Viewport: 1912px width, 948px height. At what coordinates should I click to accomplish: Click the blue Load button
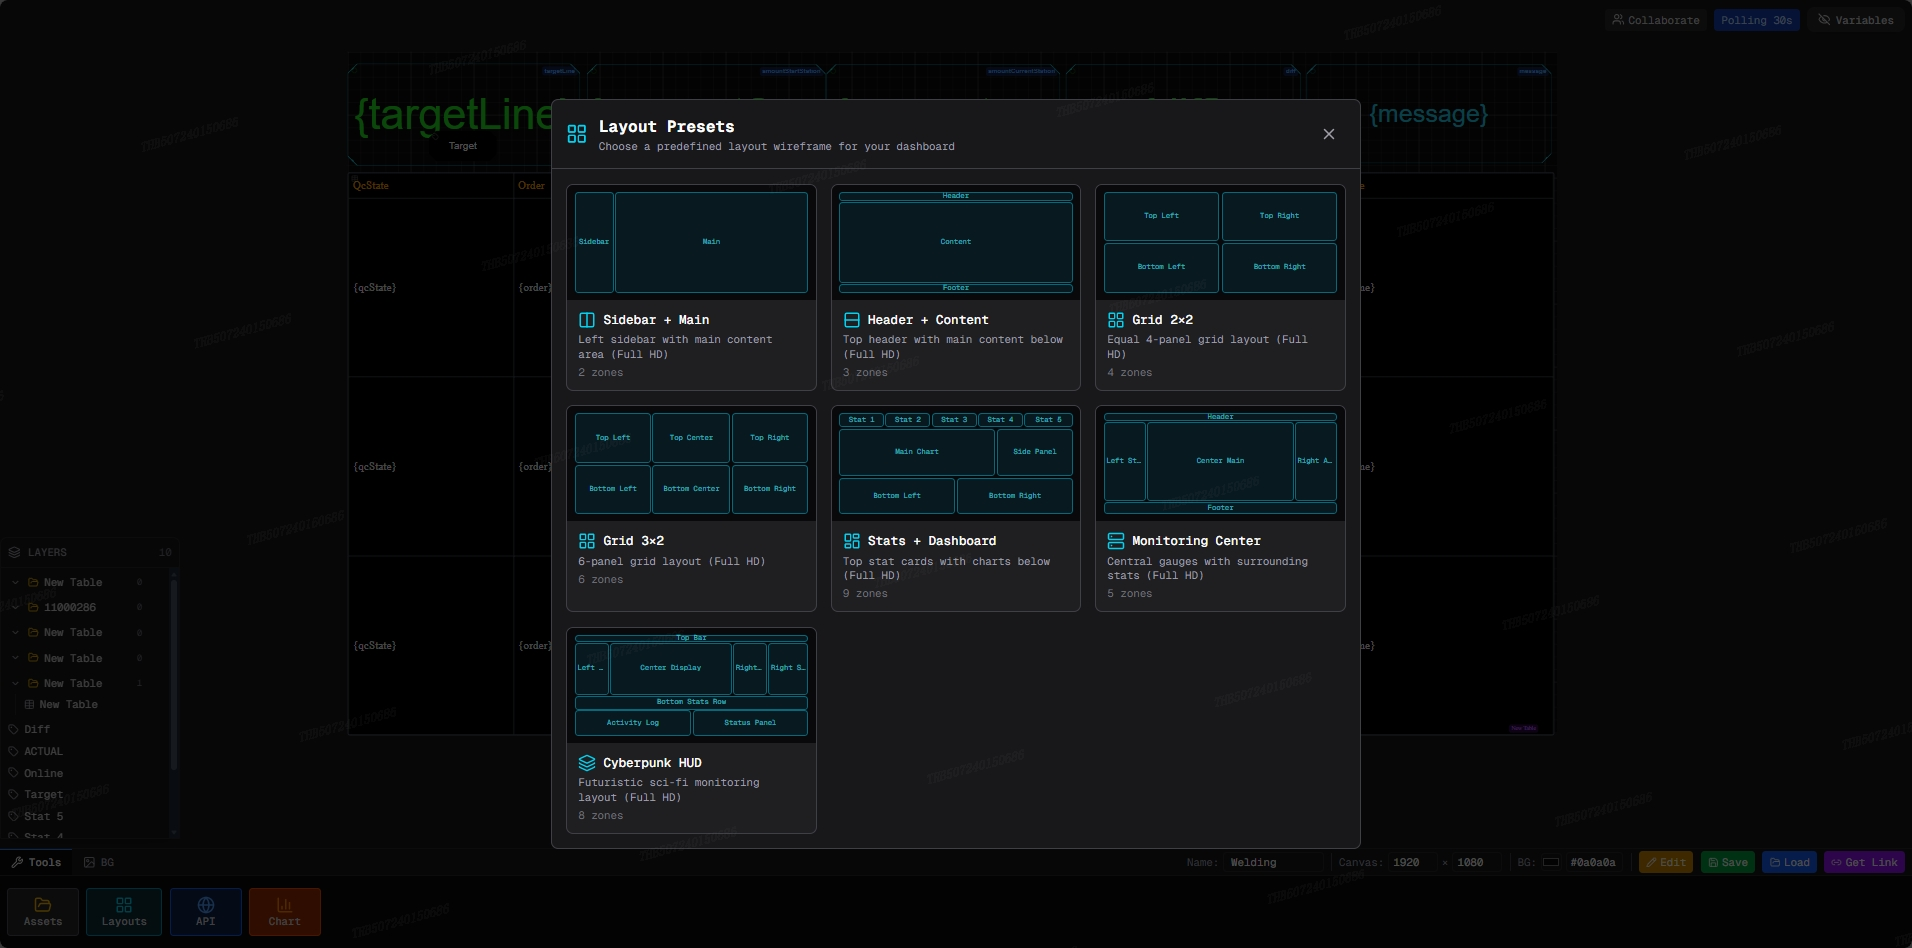click(1790, 862)
